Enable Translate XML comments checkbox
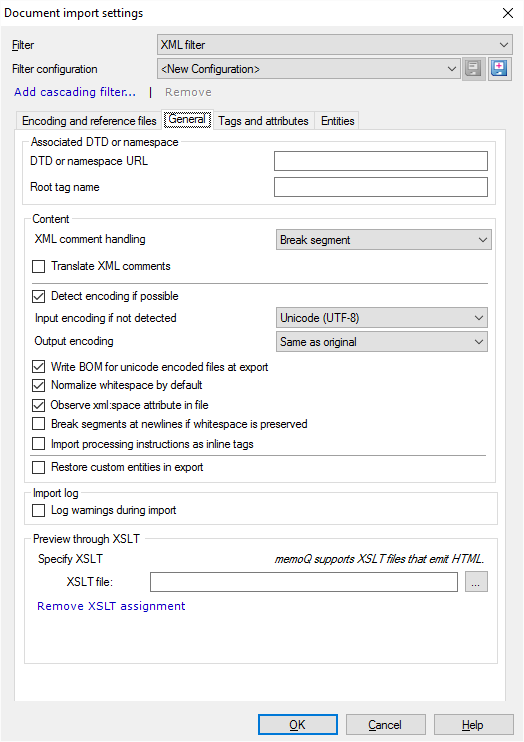The width and height of the screenshot is (524, 742). 38,266
